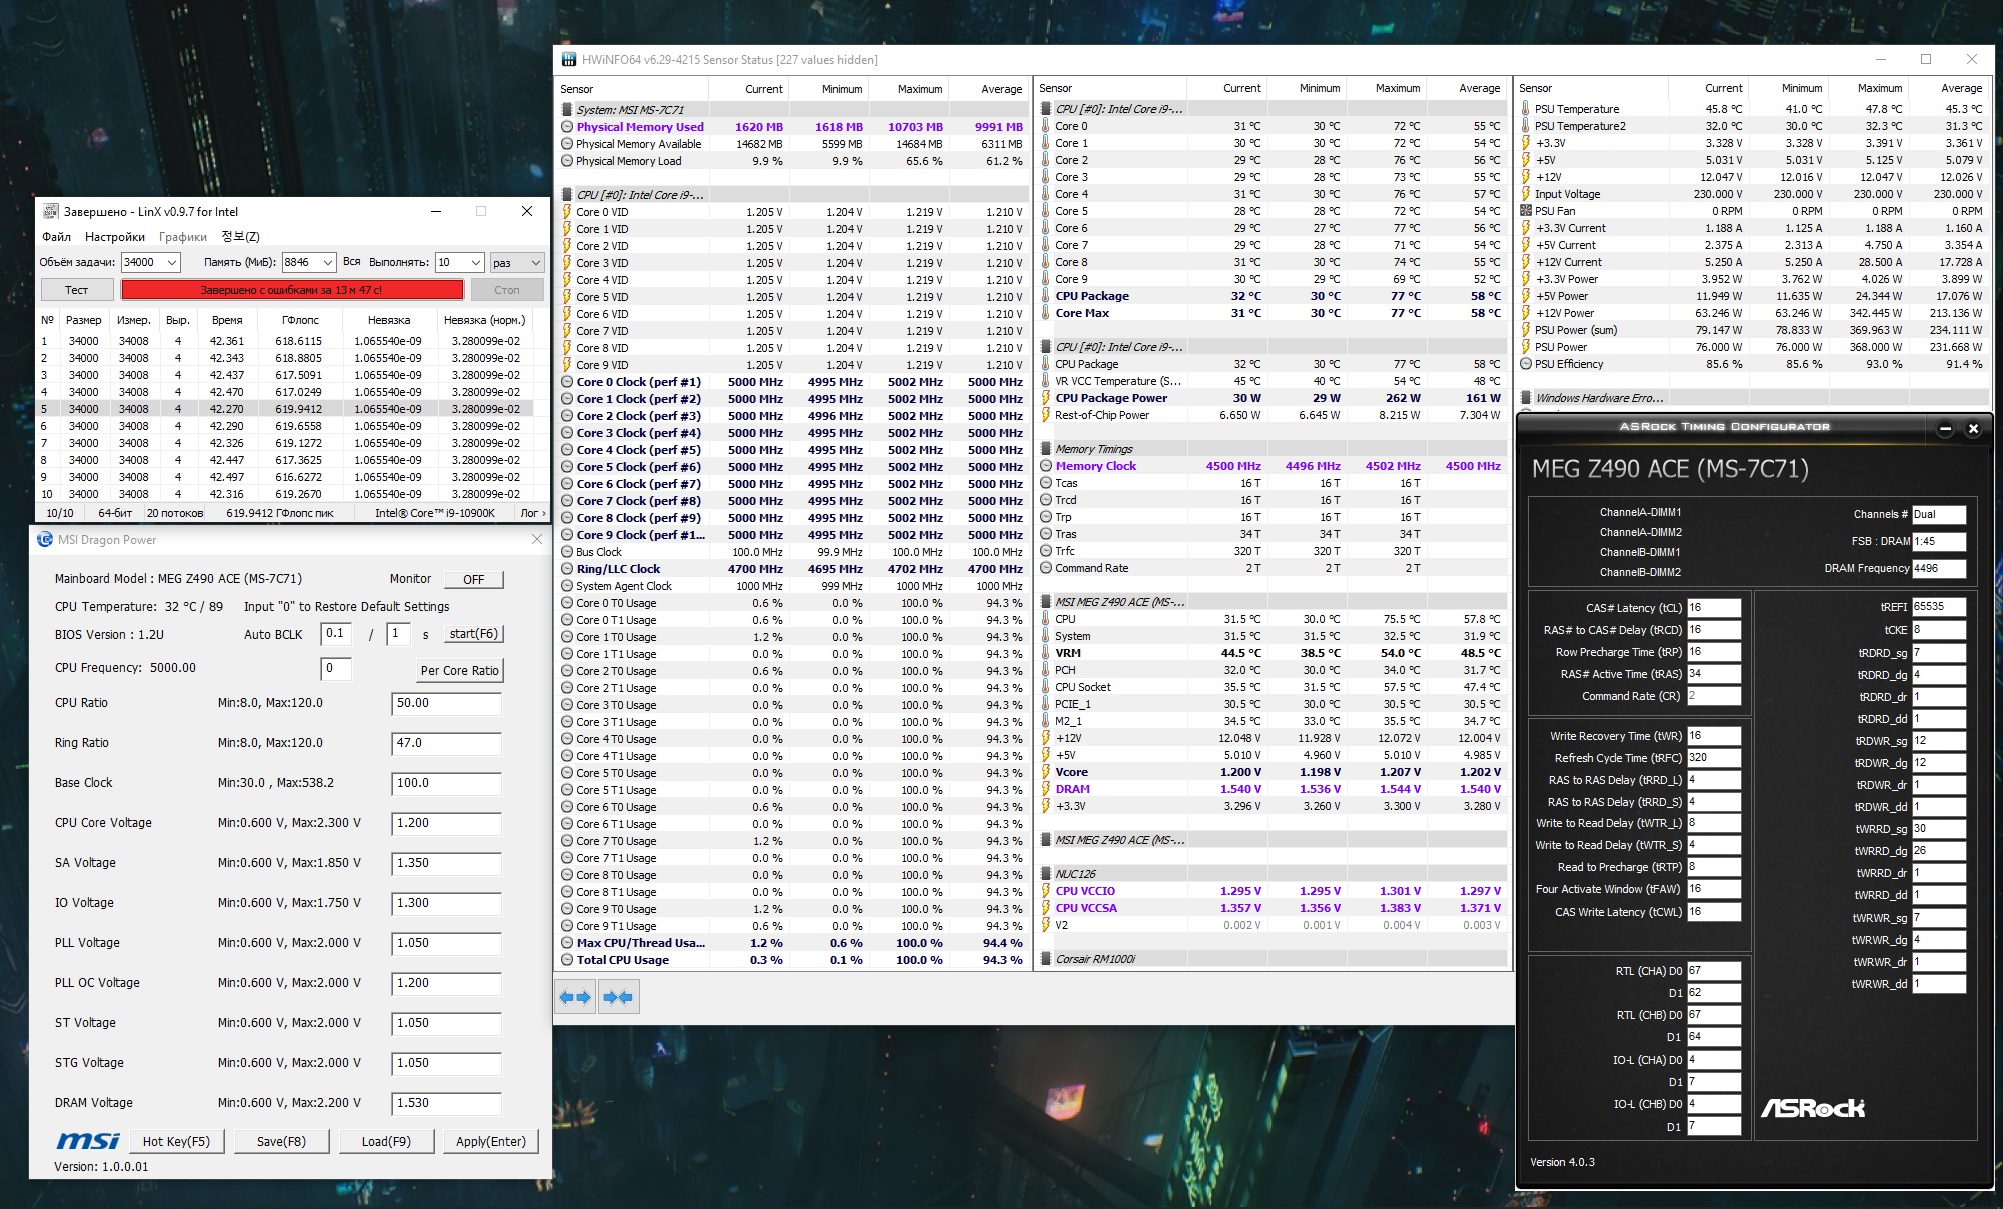2003x1209 pixels.
Task: Click the red LinX completion progress bar
Action: tap(292, 290)
